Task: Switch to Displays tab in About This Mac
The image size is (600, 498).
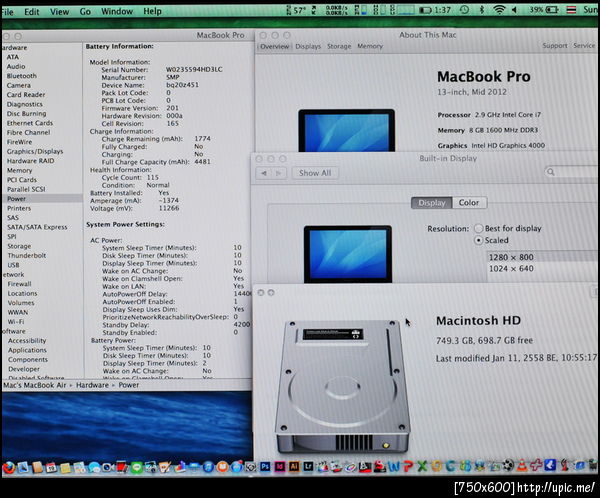Action: pos(308,46)
